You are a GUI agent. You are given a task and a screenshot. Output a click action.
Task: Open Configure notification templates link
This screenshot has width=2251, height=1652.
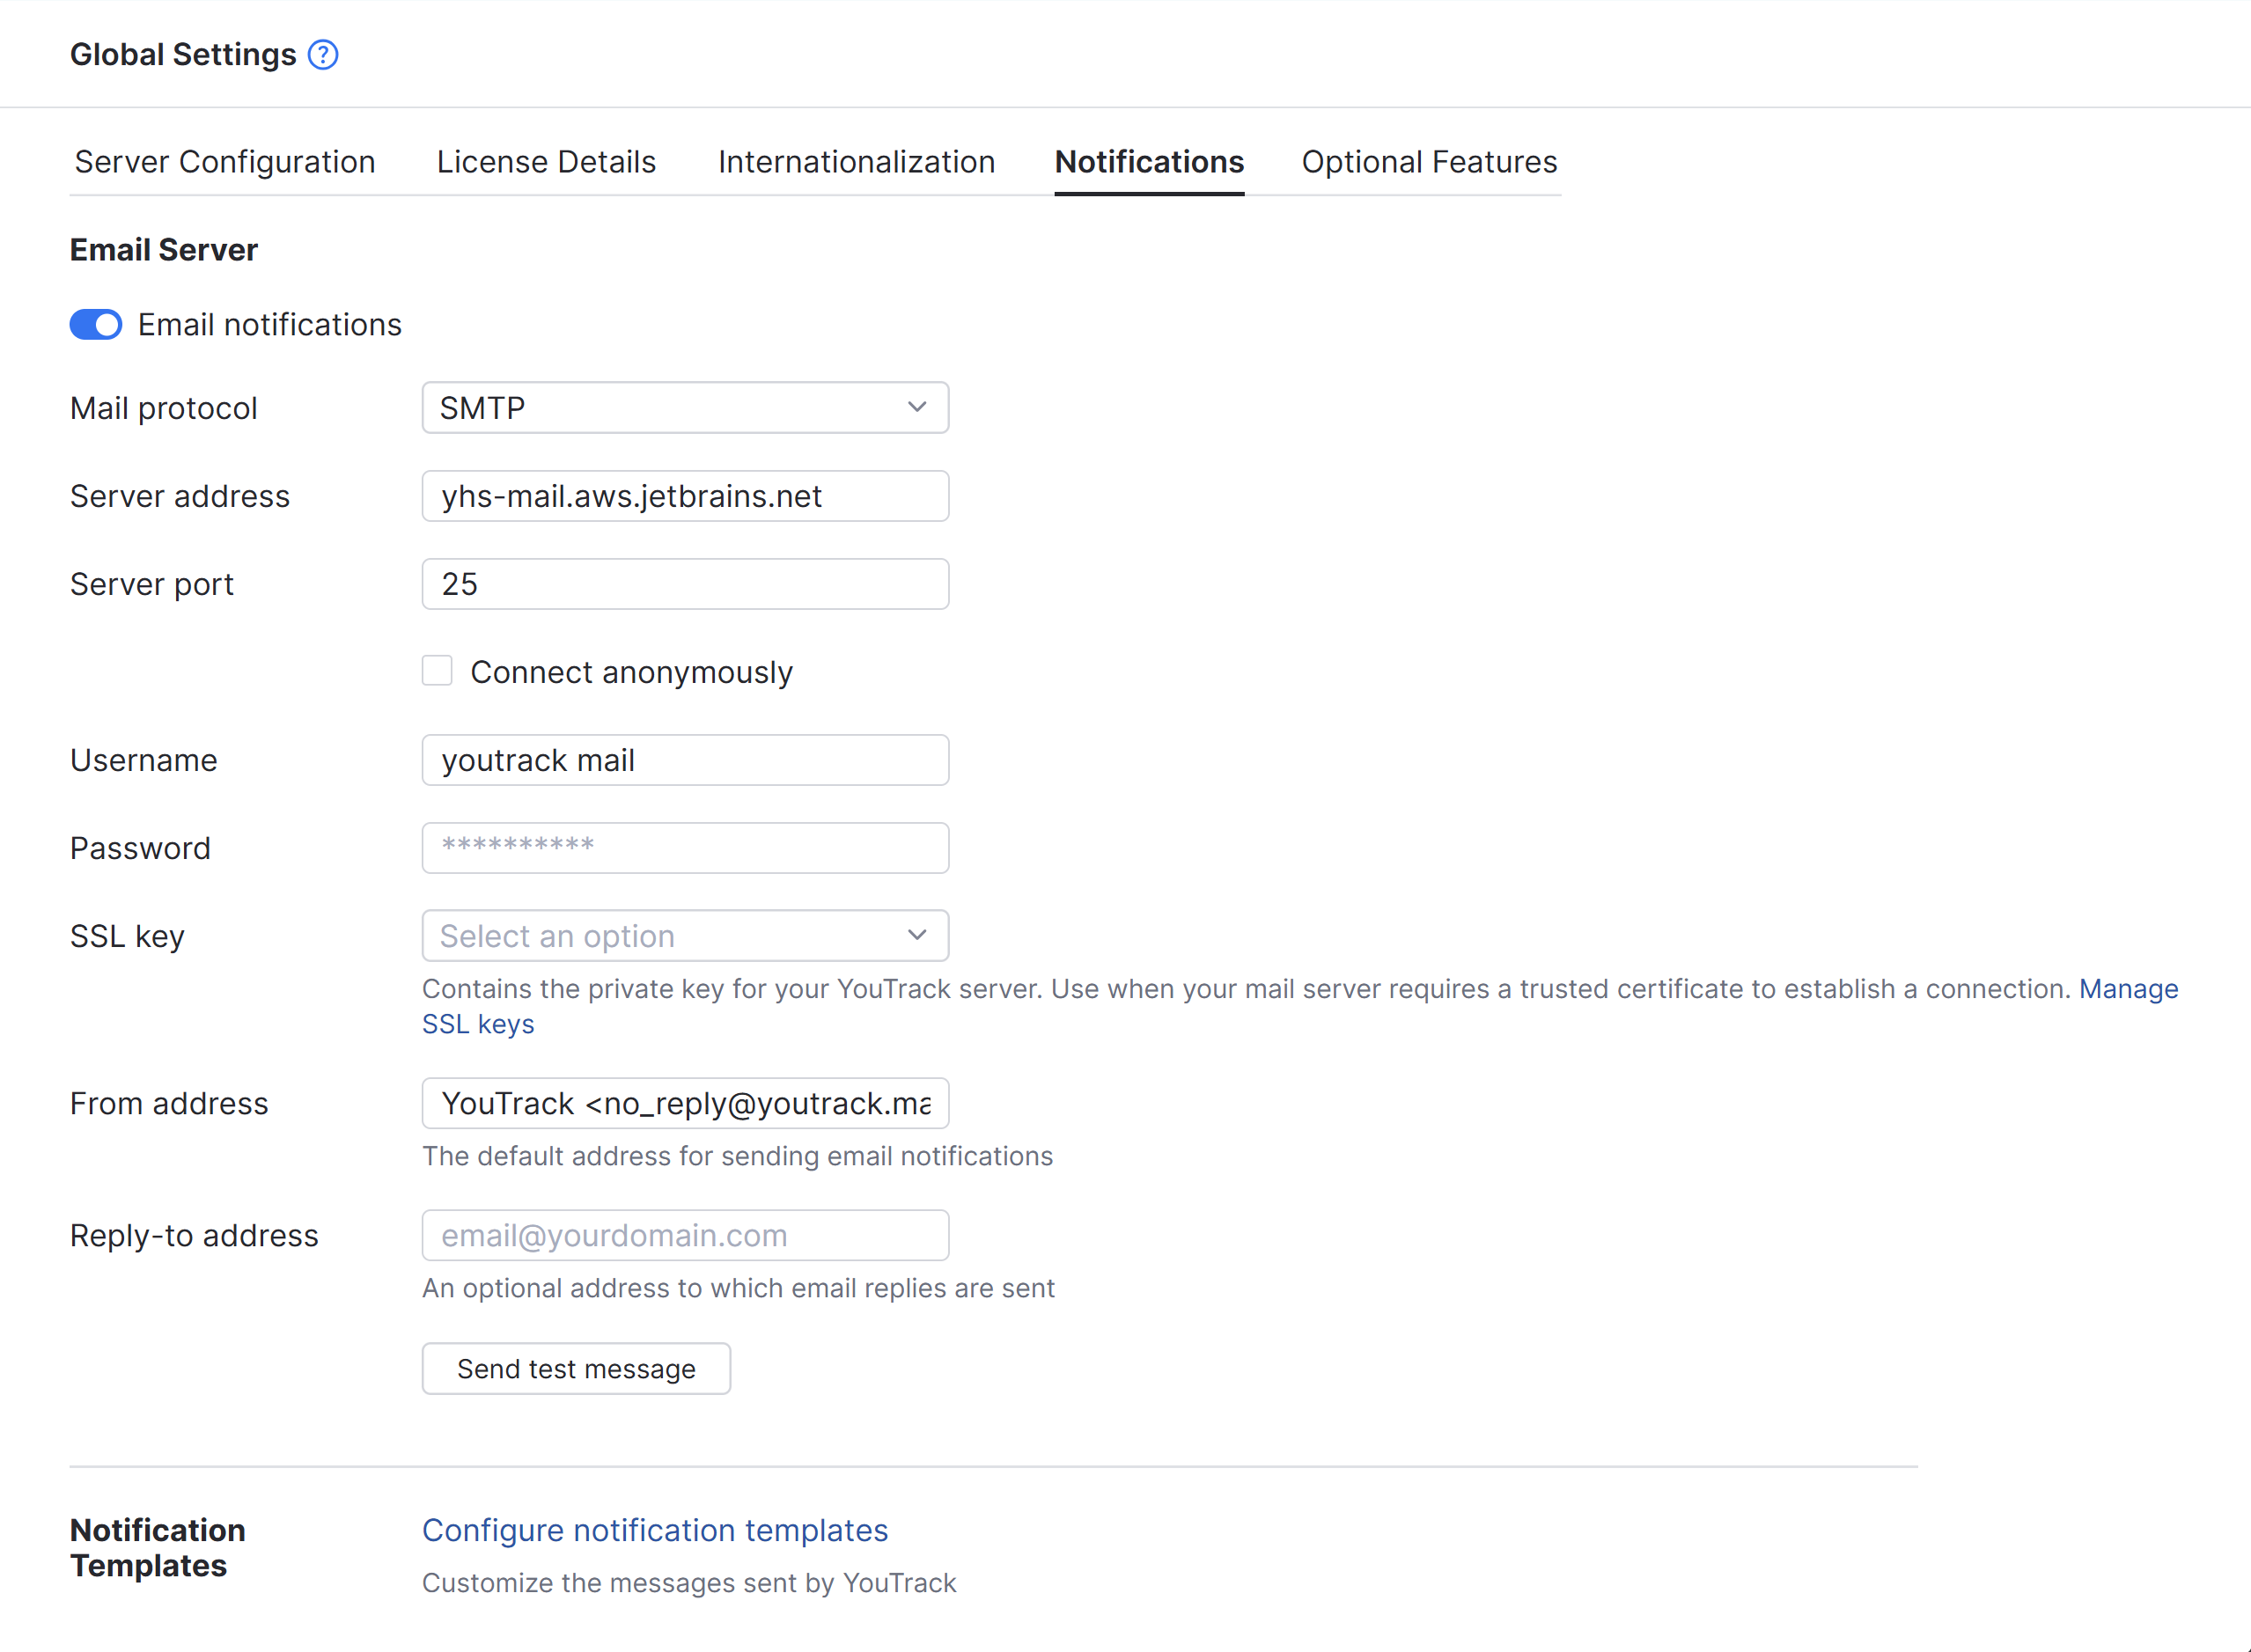(x=655, y=1530)
